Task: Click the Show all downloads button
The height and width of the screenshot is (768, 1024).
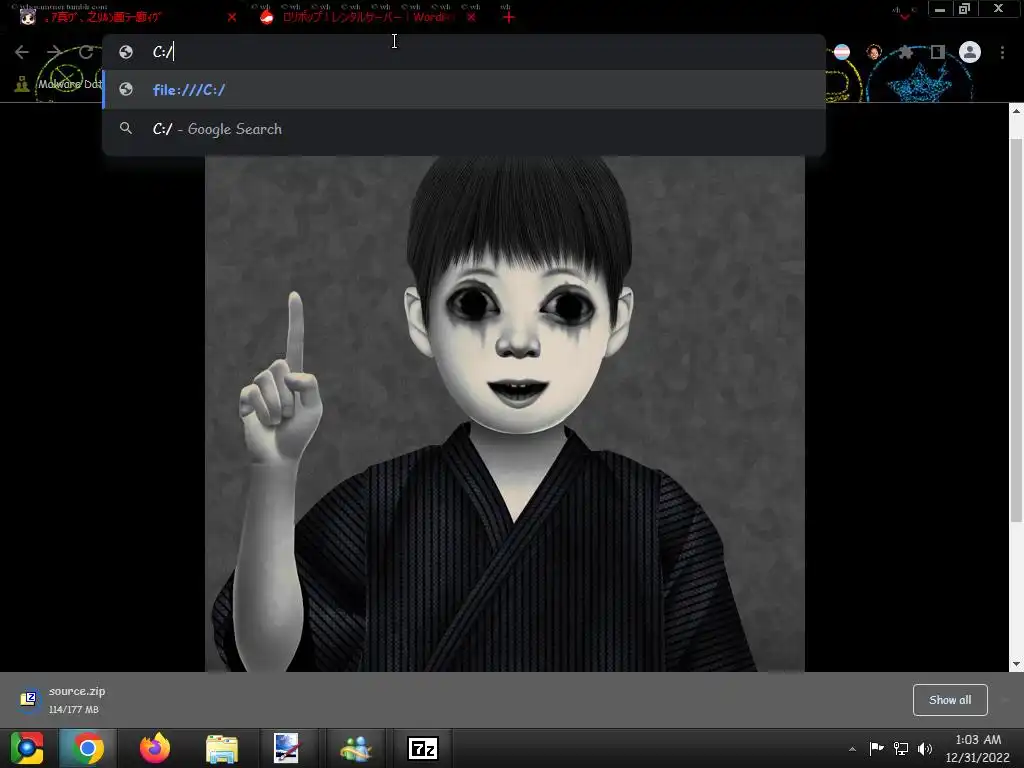Action: (950, 699)
